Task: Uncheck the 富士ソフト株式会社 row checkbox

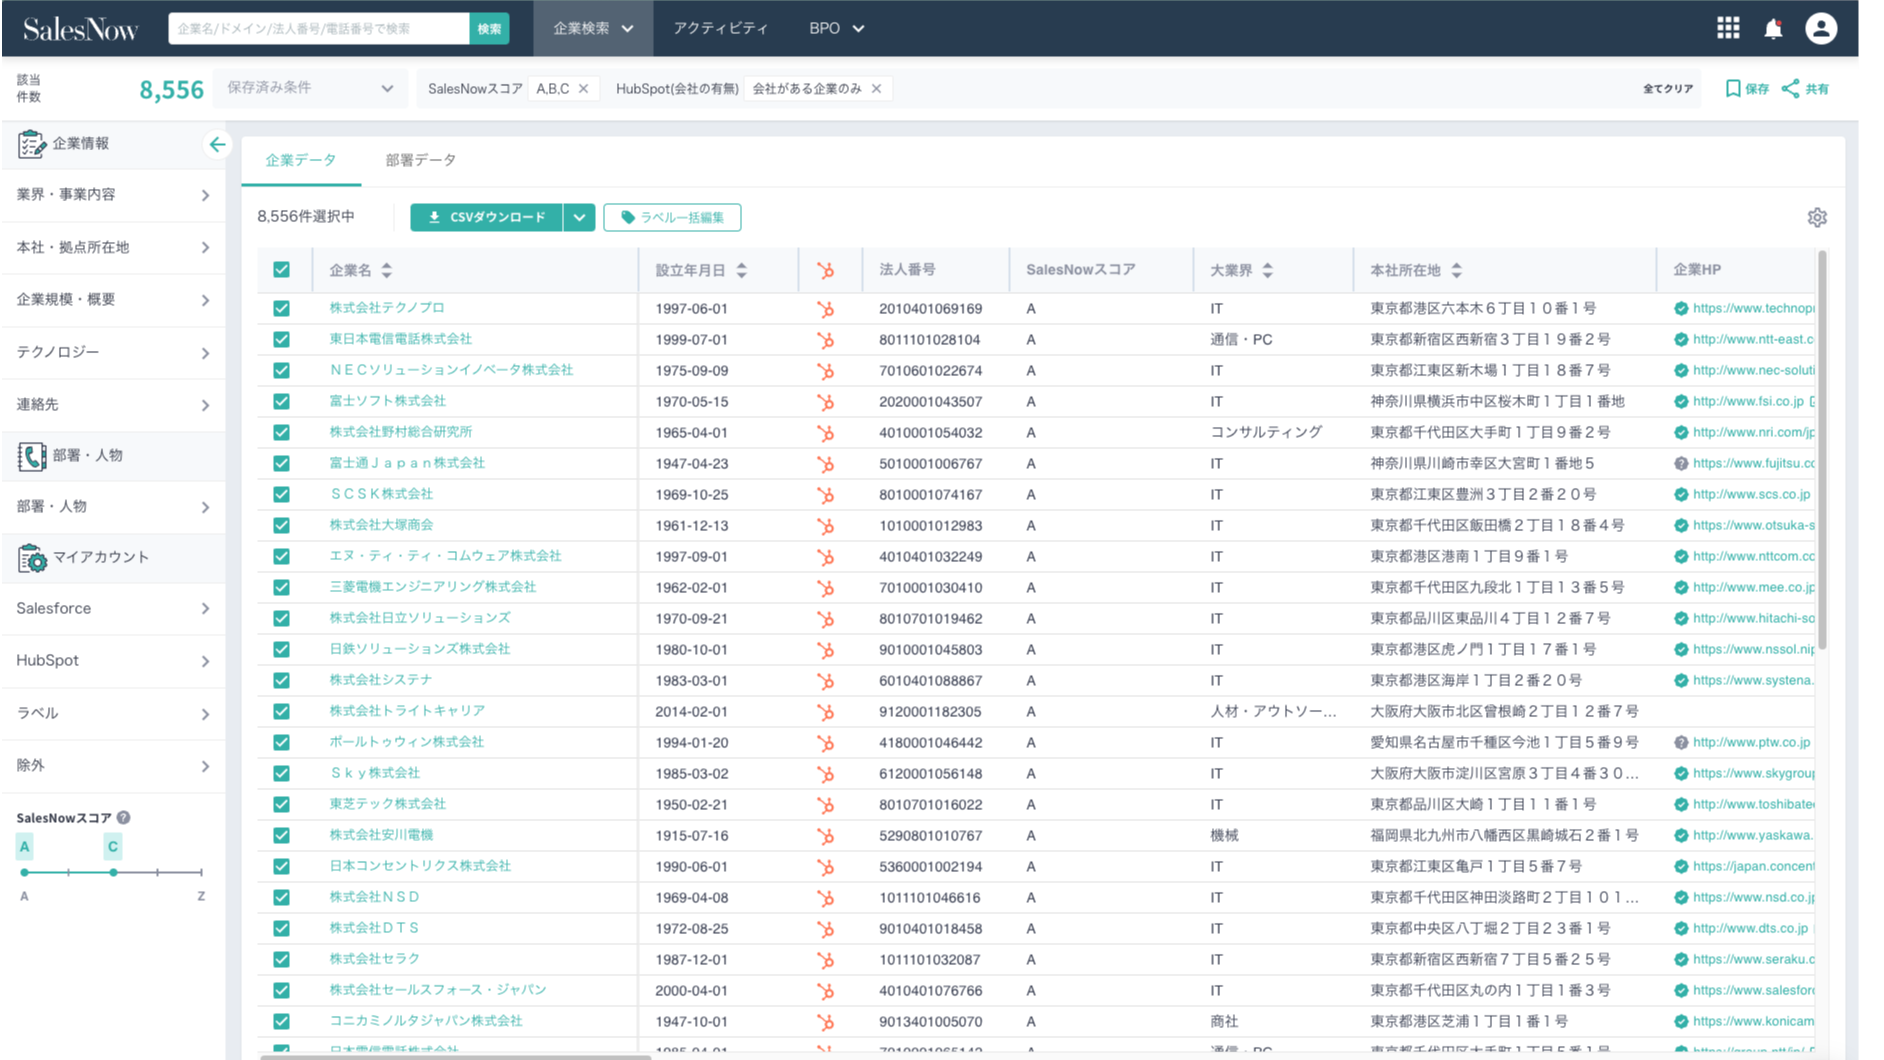Action: pyautogui.click(x=281, y=402)
